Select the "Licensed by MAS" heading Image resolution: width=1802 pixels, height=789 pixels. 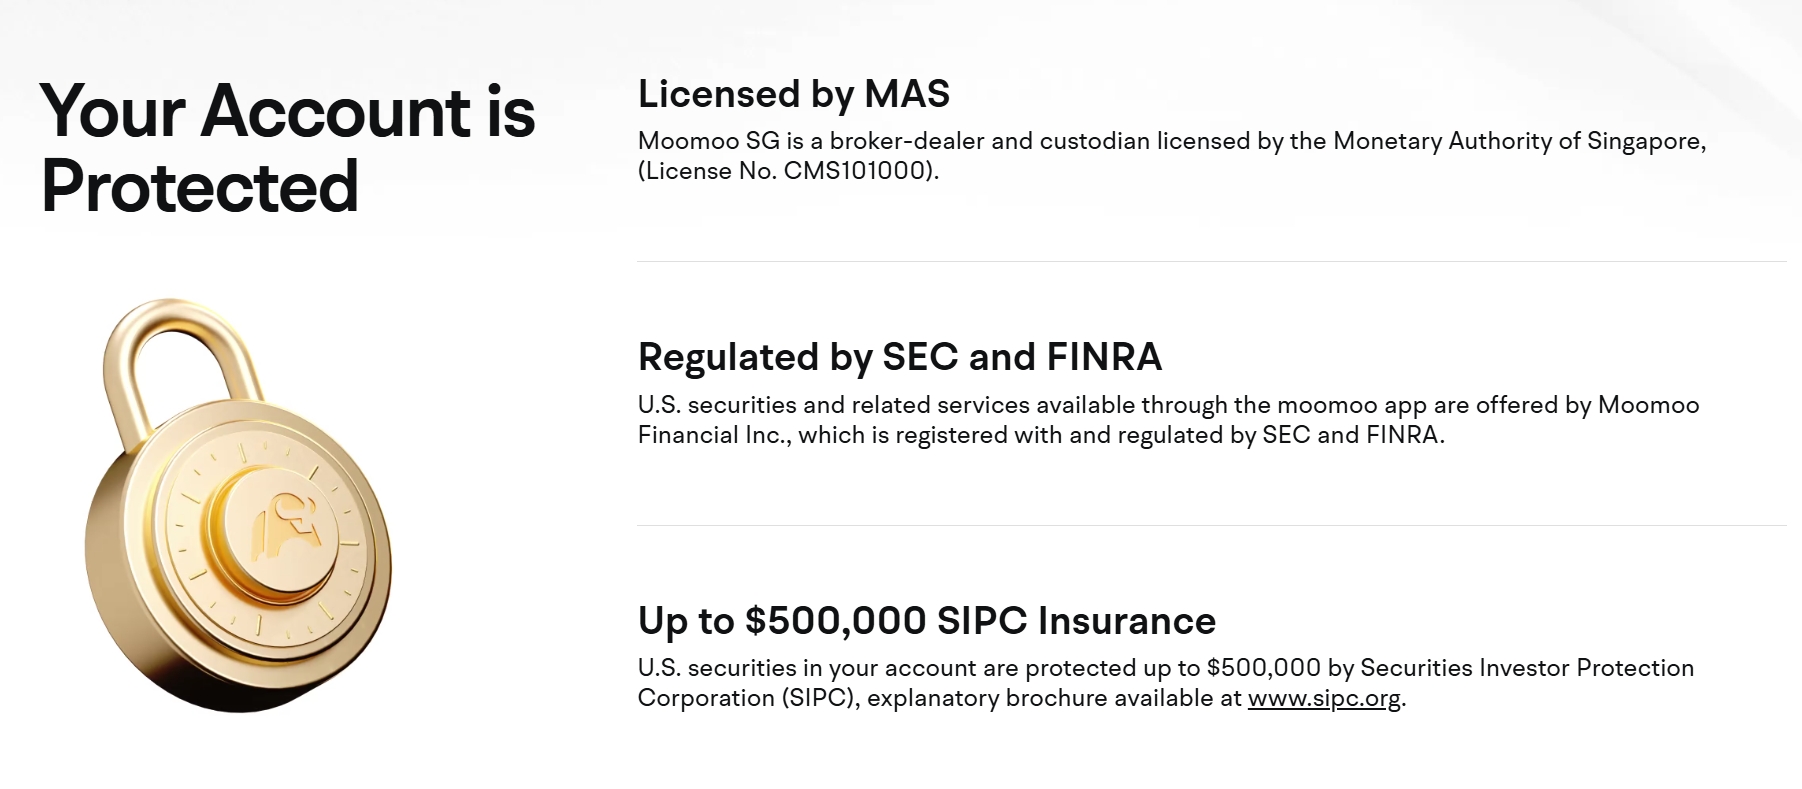pos(794,94)
